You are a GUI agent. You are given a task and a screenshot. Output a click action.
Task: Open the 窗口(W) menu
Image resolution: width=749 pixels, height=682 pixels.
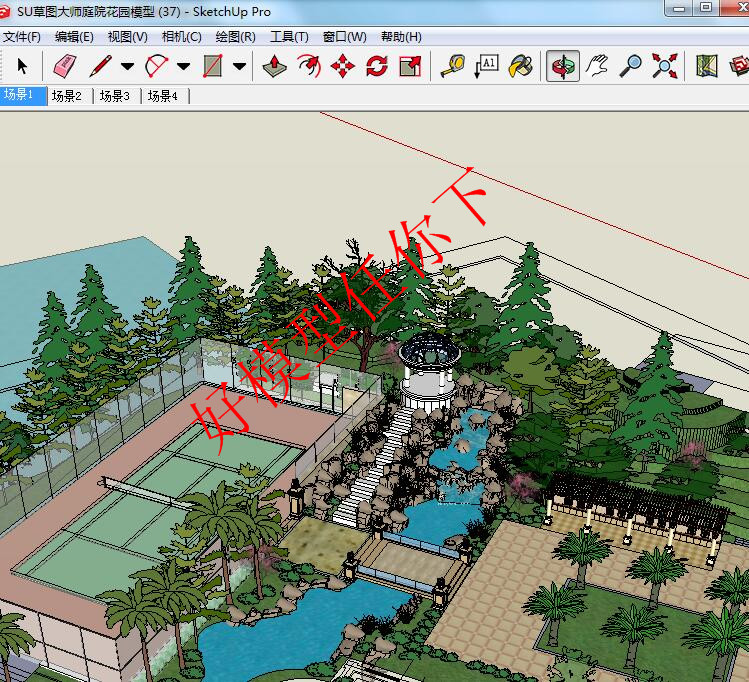coord(344,37)
